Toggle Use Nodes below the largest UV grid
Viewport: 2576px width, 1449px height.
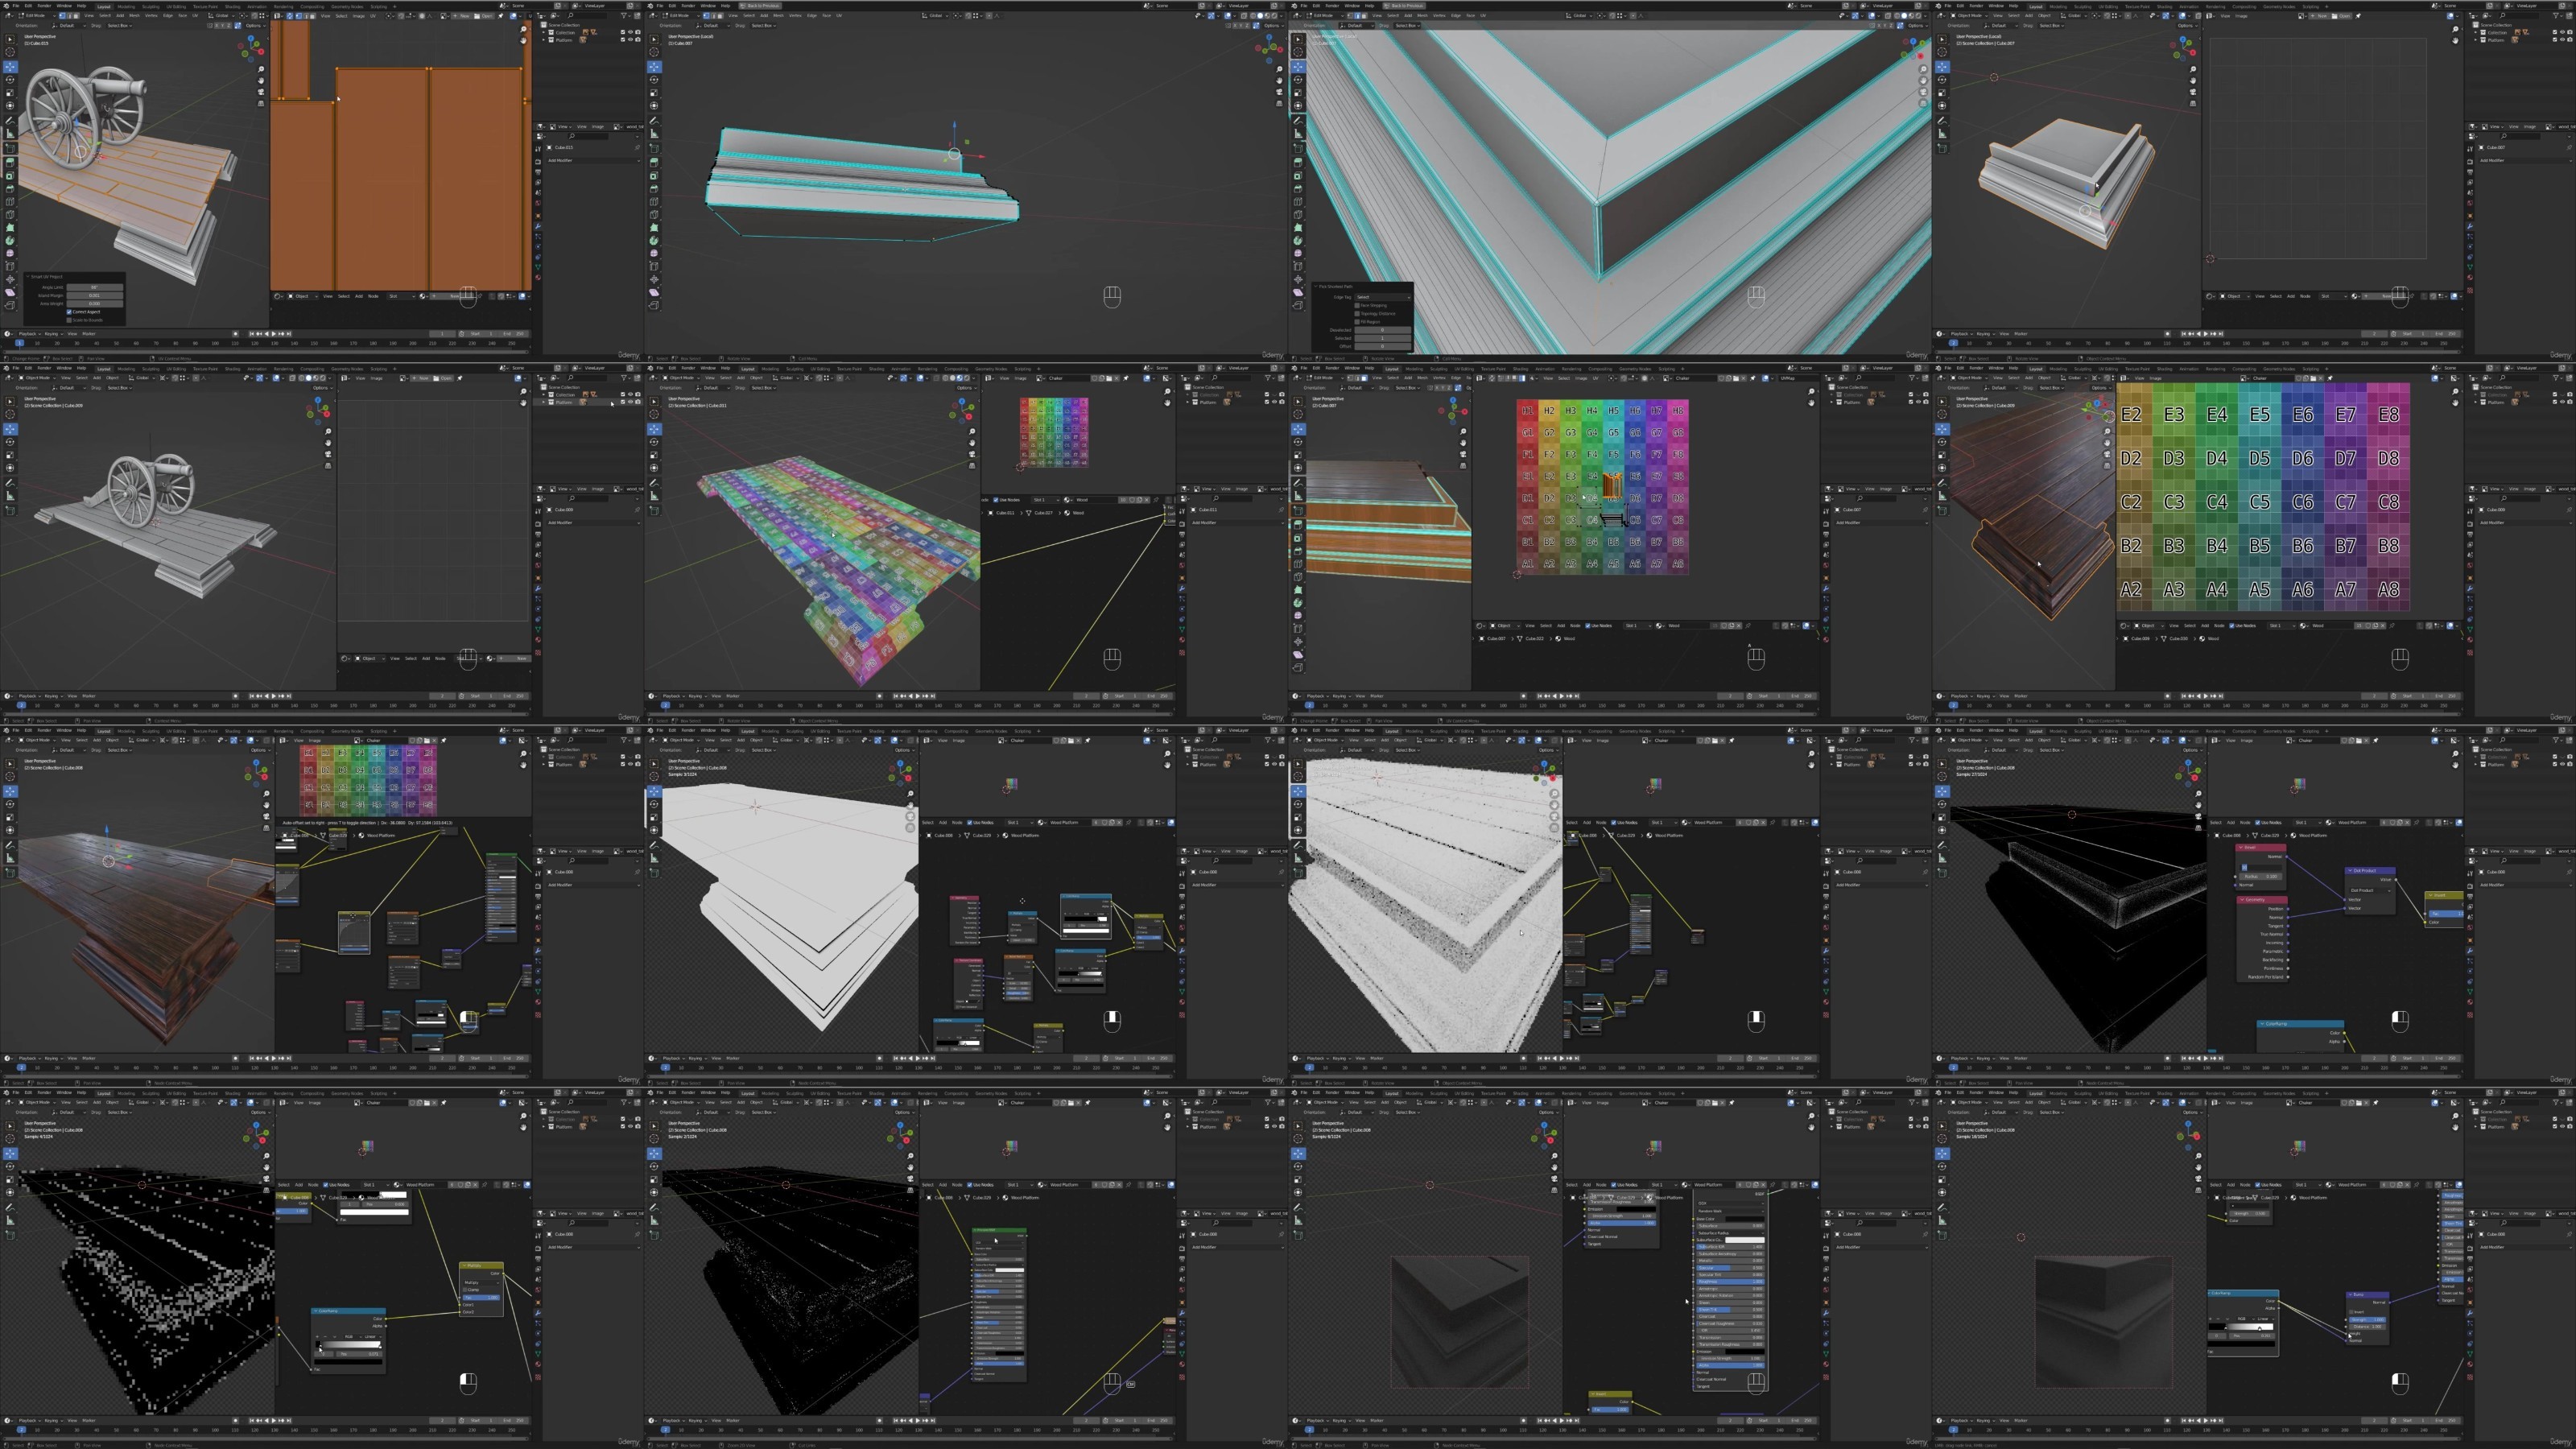coord(2242,626)
